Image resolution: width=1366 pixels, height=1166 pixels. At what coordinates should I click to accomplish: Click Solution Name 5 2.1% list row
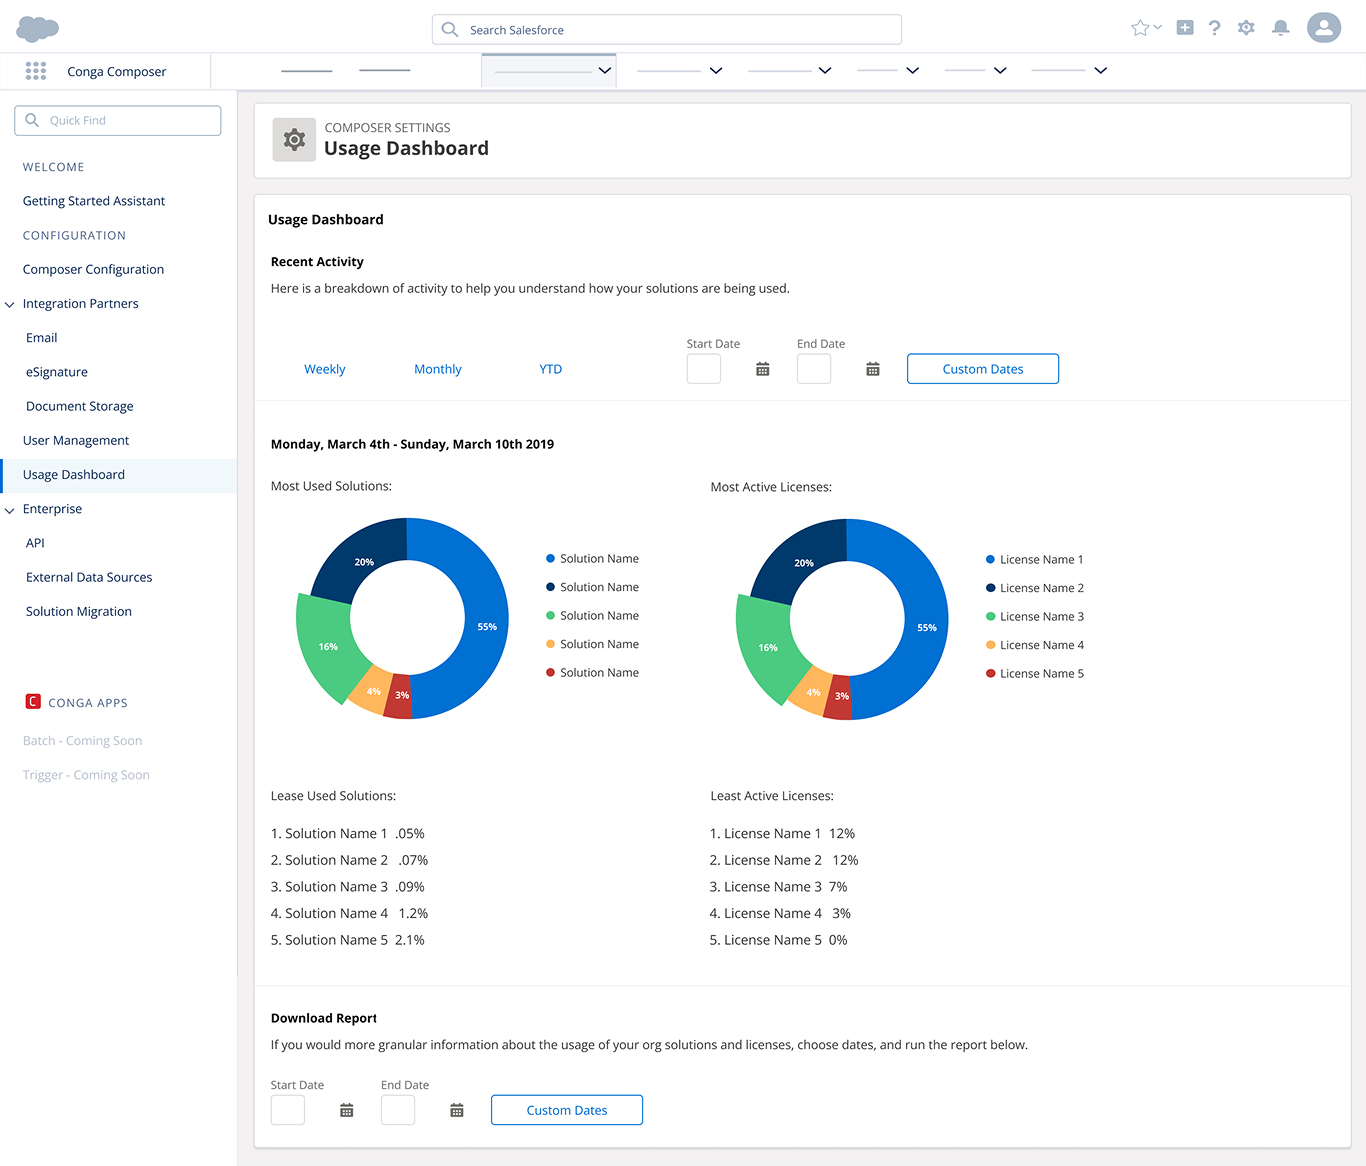click(x=348, y=940)
